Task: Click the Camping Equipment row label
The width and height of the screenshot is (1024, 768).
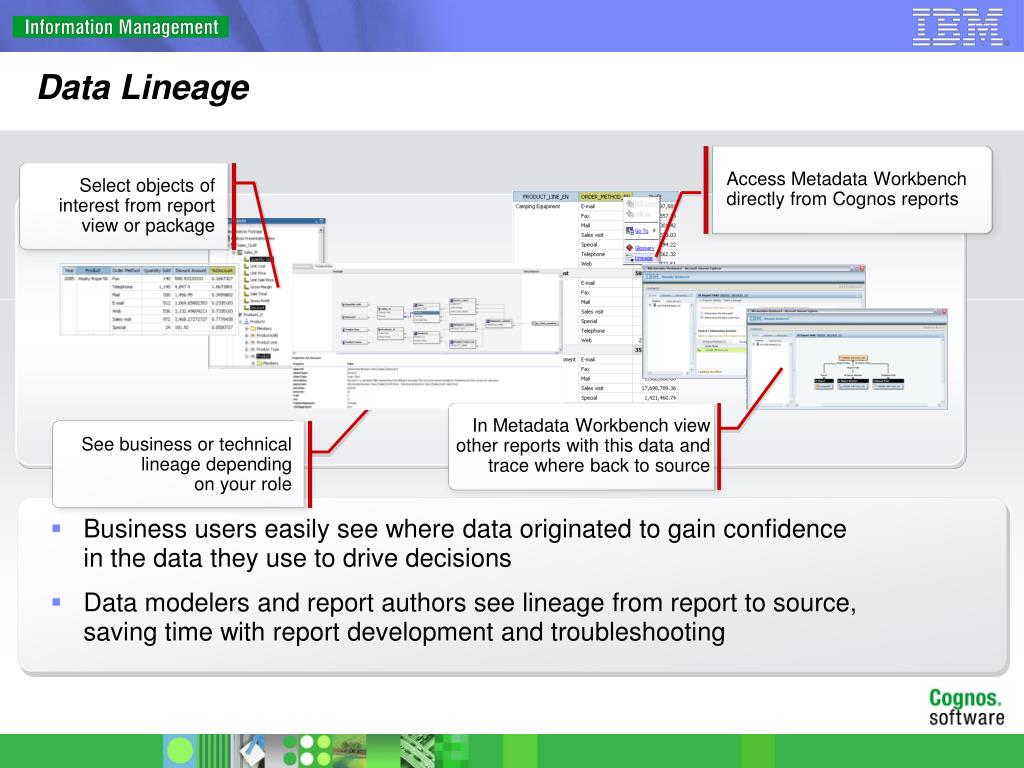Action: (x=537, y=206)
